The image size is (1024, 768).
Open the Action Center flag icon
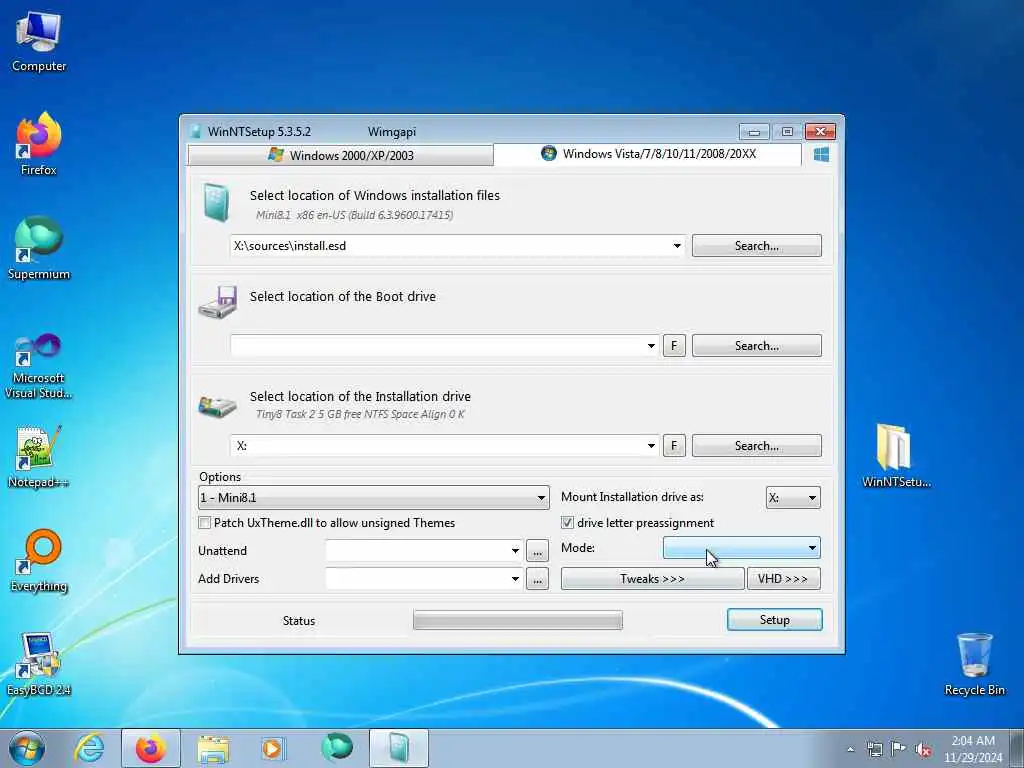(x=899, y=750)
